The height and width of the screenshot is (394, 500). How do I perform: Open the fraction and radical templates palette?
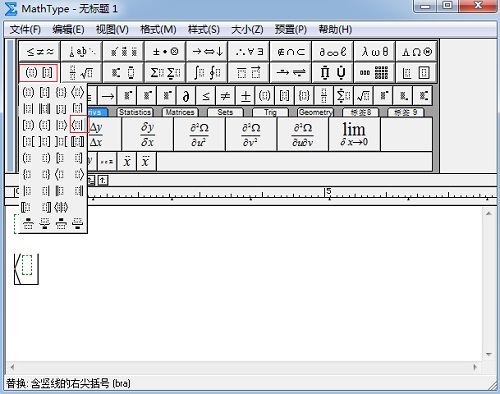82,73
